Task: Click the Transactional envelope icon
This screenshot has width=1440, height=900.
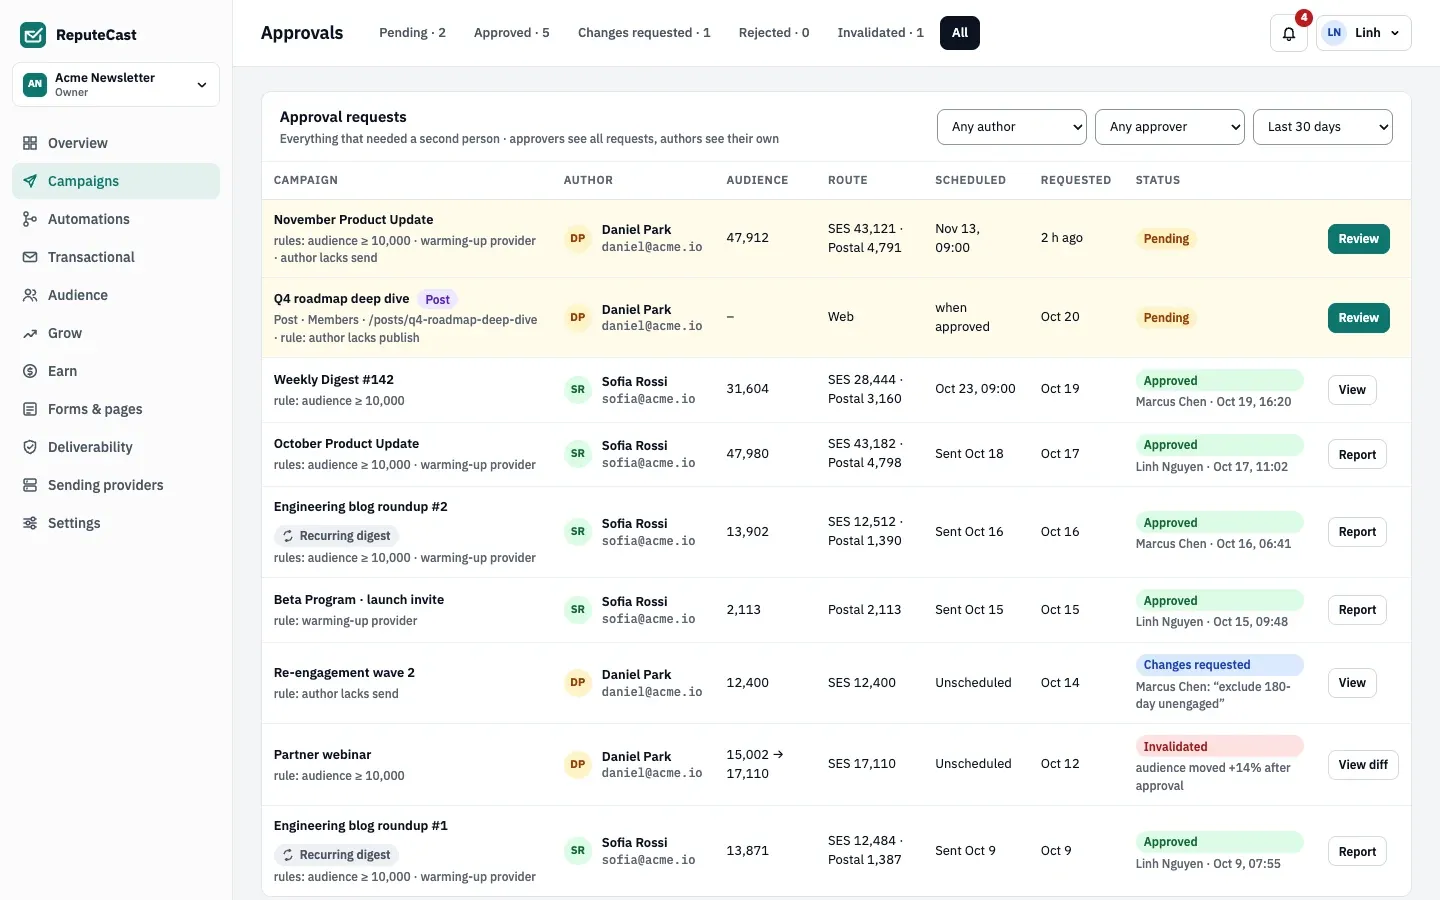Action: tap(30, 257)
